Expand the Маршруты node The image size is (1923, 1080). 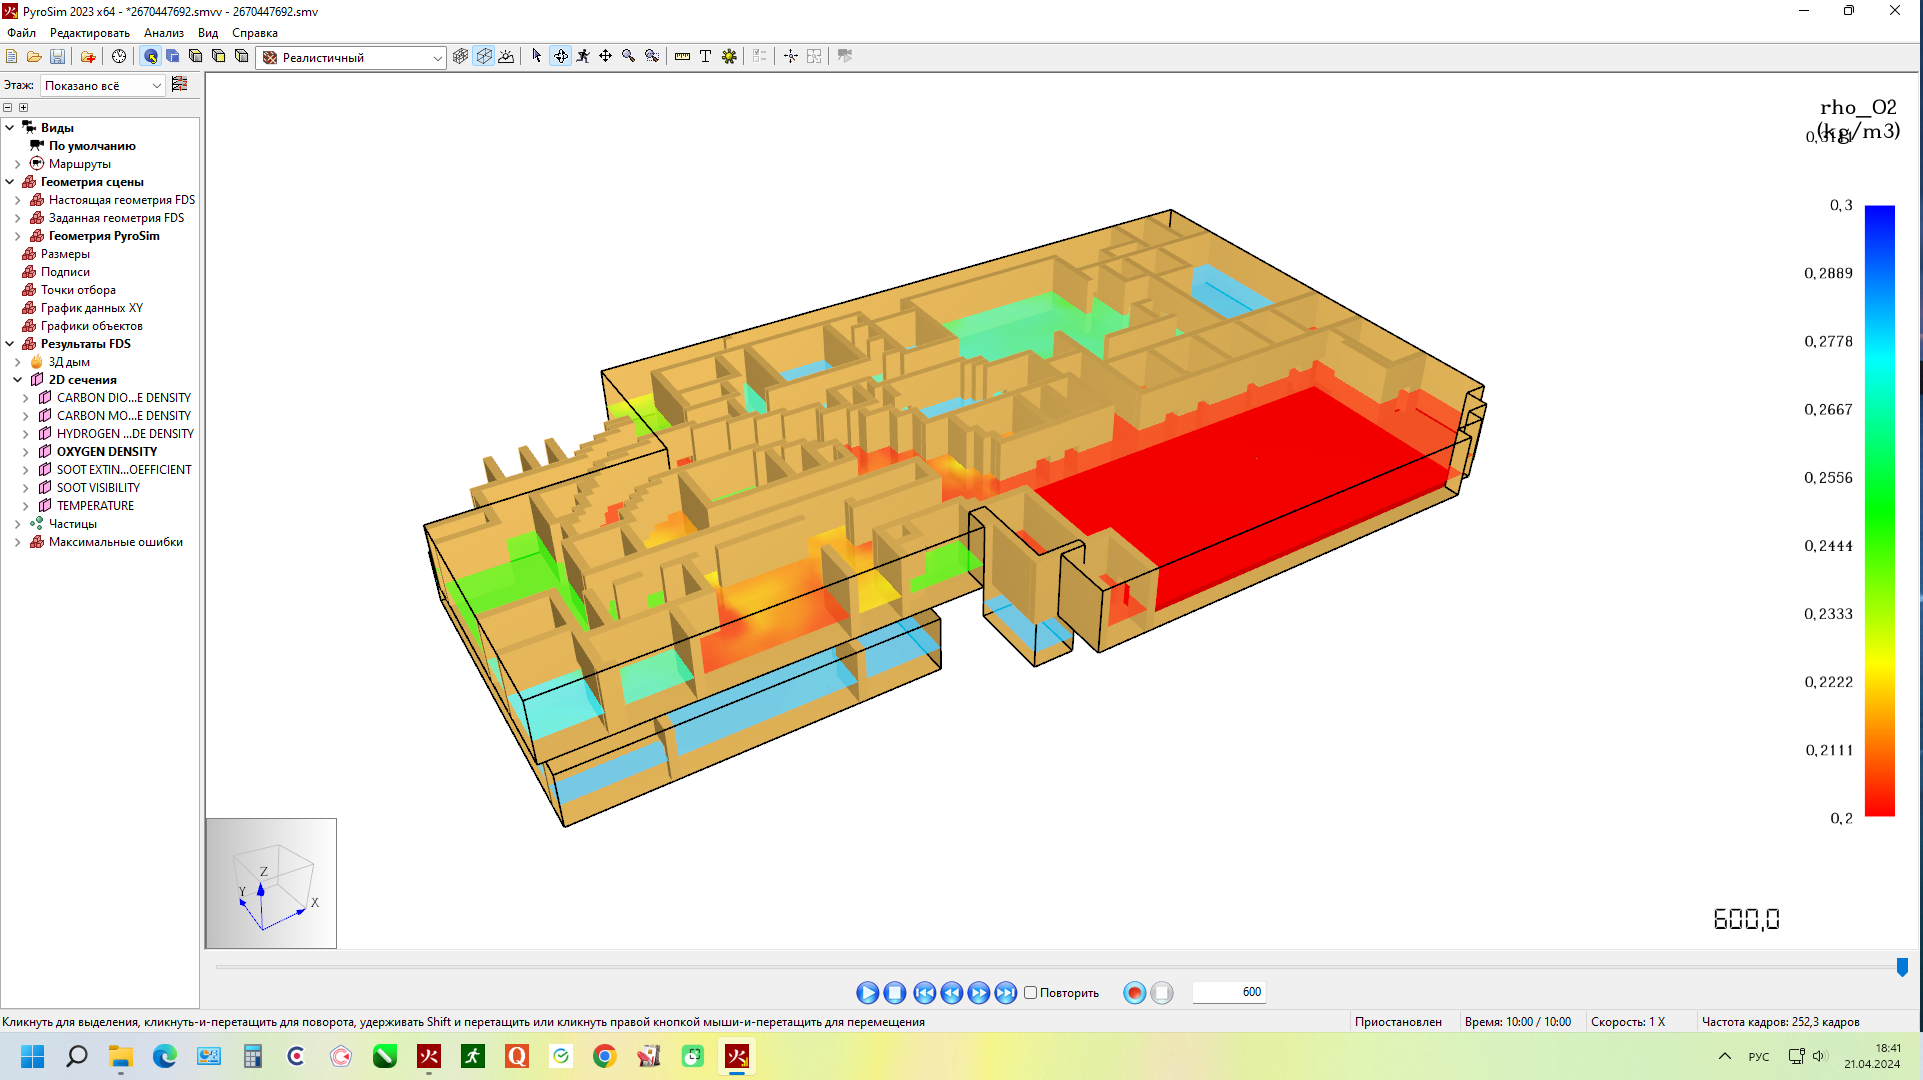click(x=18, y=164)
